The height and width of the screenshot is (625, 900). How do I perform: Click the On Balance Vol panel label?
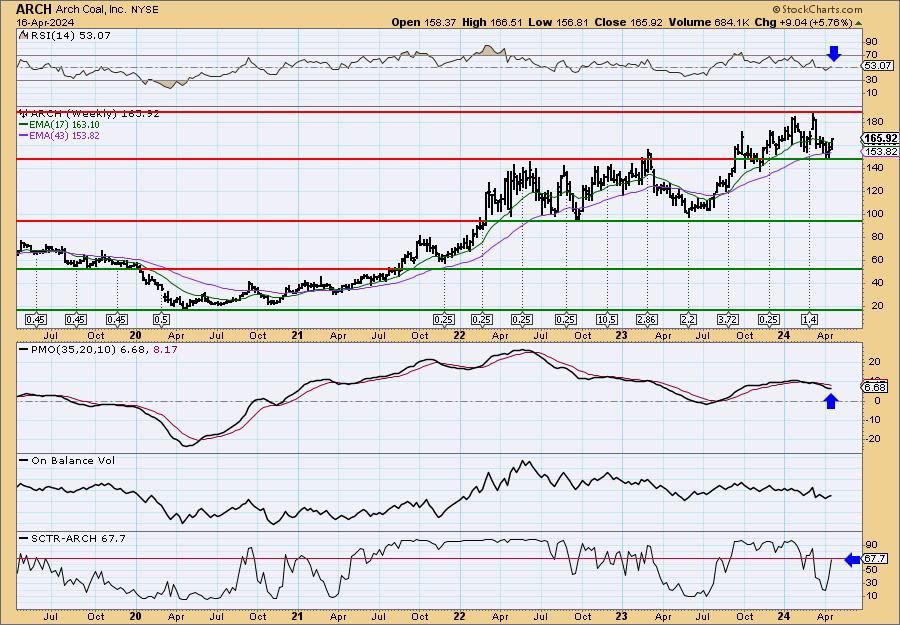pyautogui.click(x=73, y=461)
